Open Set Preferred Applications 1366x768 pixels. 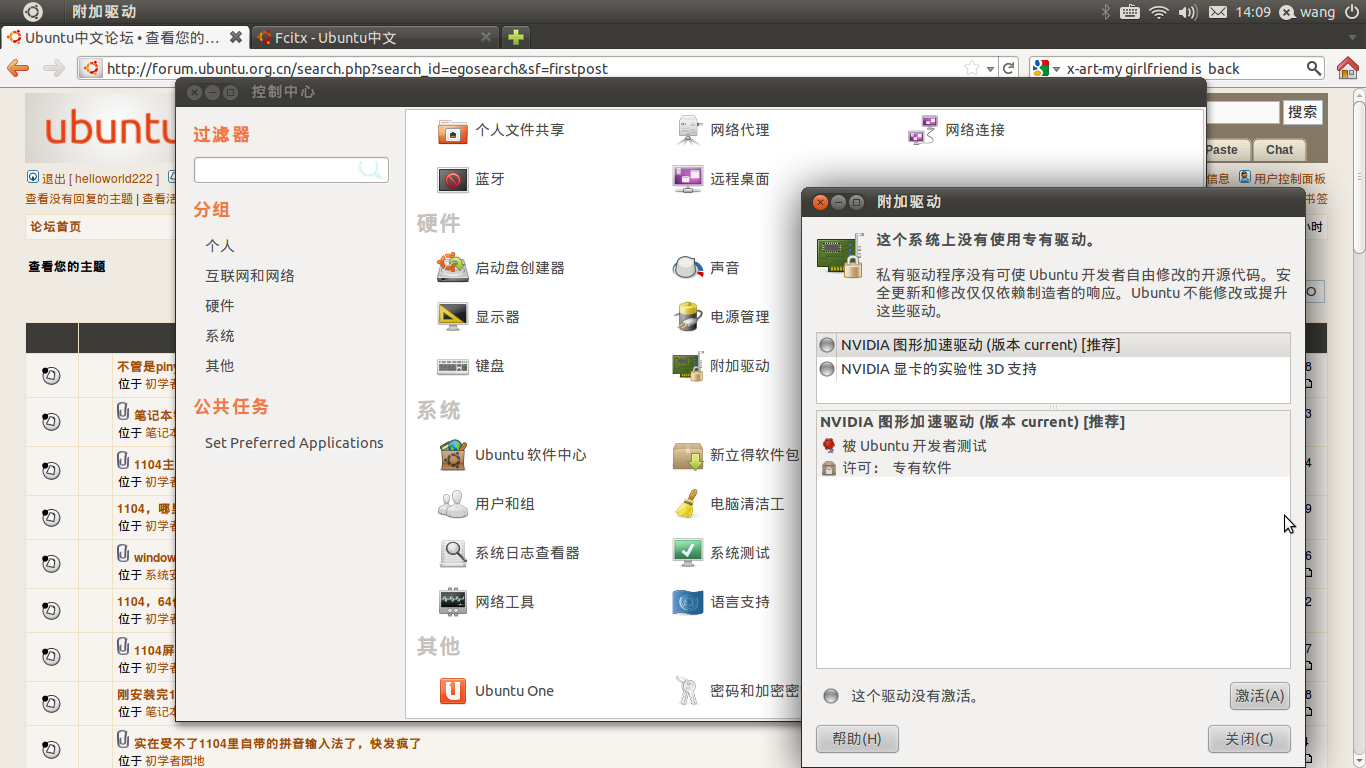pos(294,443)
